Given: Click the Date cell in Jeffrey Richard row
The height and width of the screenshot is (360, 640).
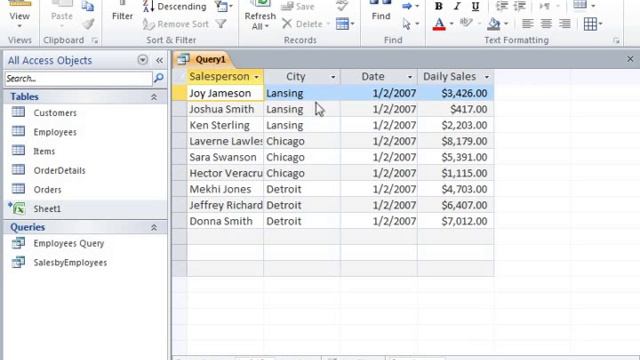Looking at the screenshot, I should click(x=379, y=205).
